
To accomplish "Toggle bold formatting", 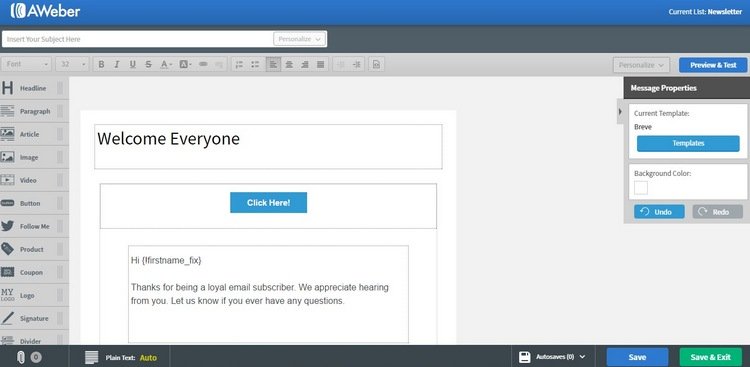I will pyautogui.click(x=101, y=65).
